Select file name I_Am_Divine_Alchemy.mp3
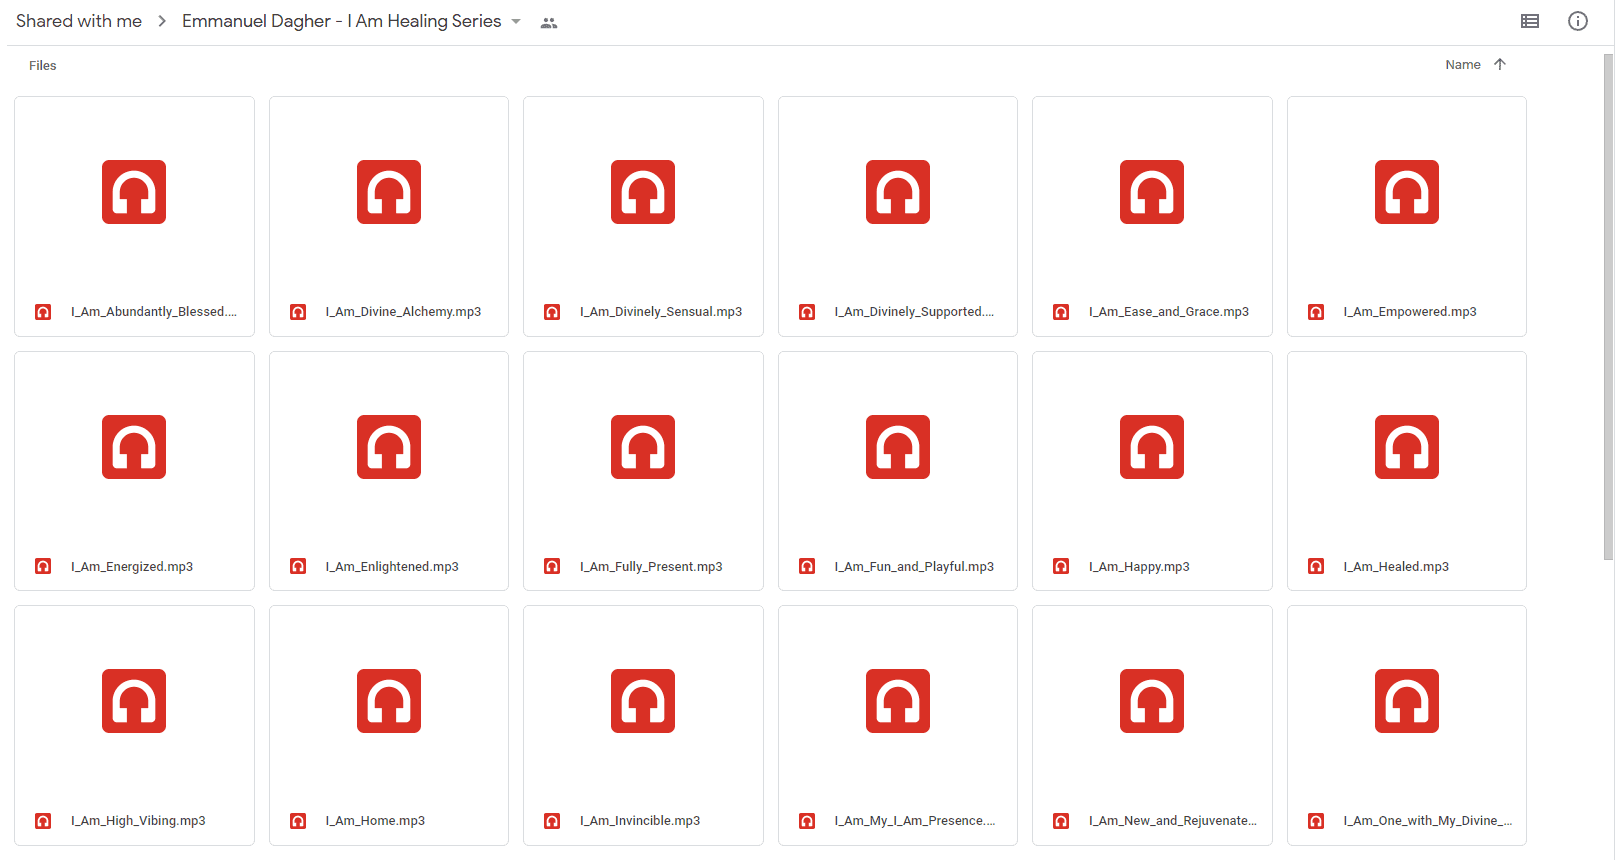The width and height of the screenshot is (1619, 860). [x=403, y=312]
